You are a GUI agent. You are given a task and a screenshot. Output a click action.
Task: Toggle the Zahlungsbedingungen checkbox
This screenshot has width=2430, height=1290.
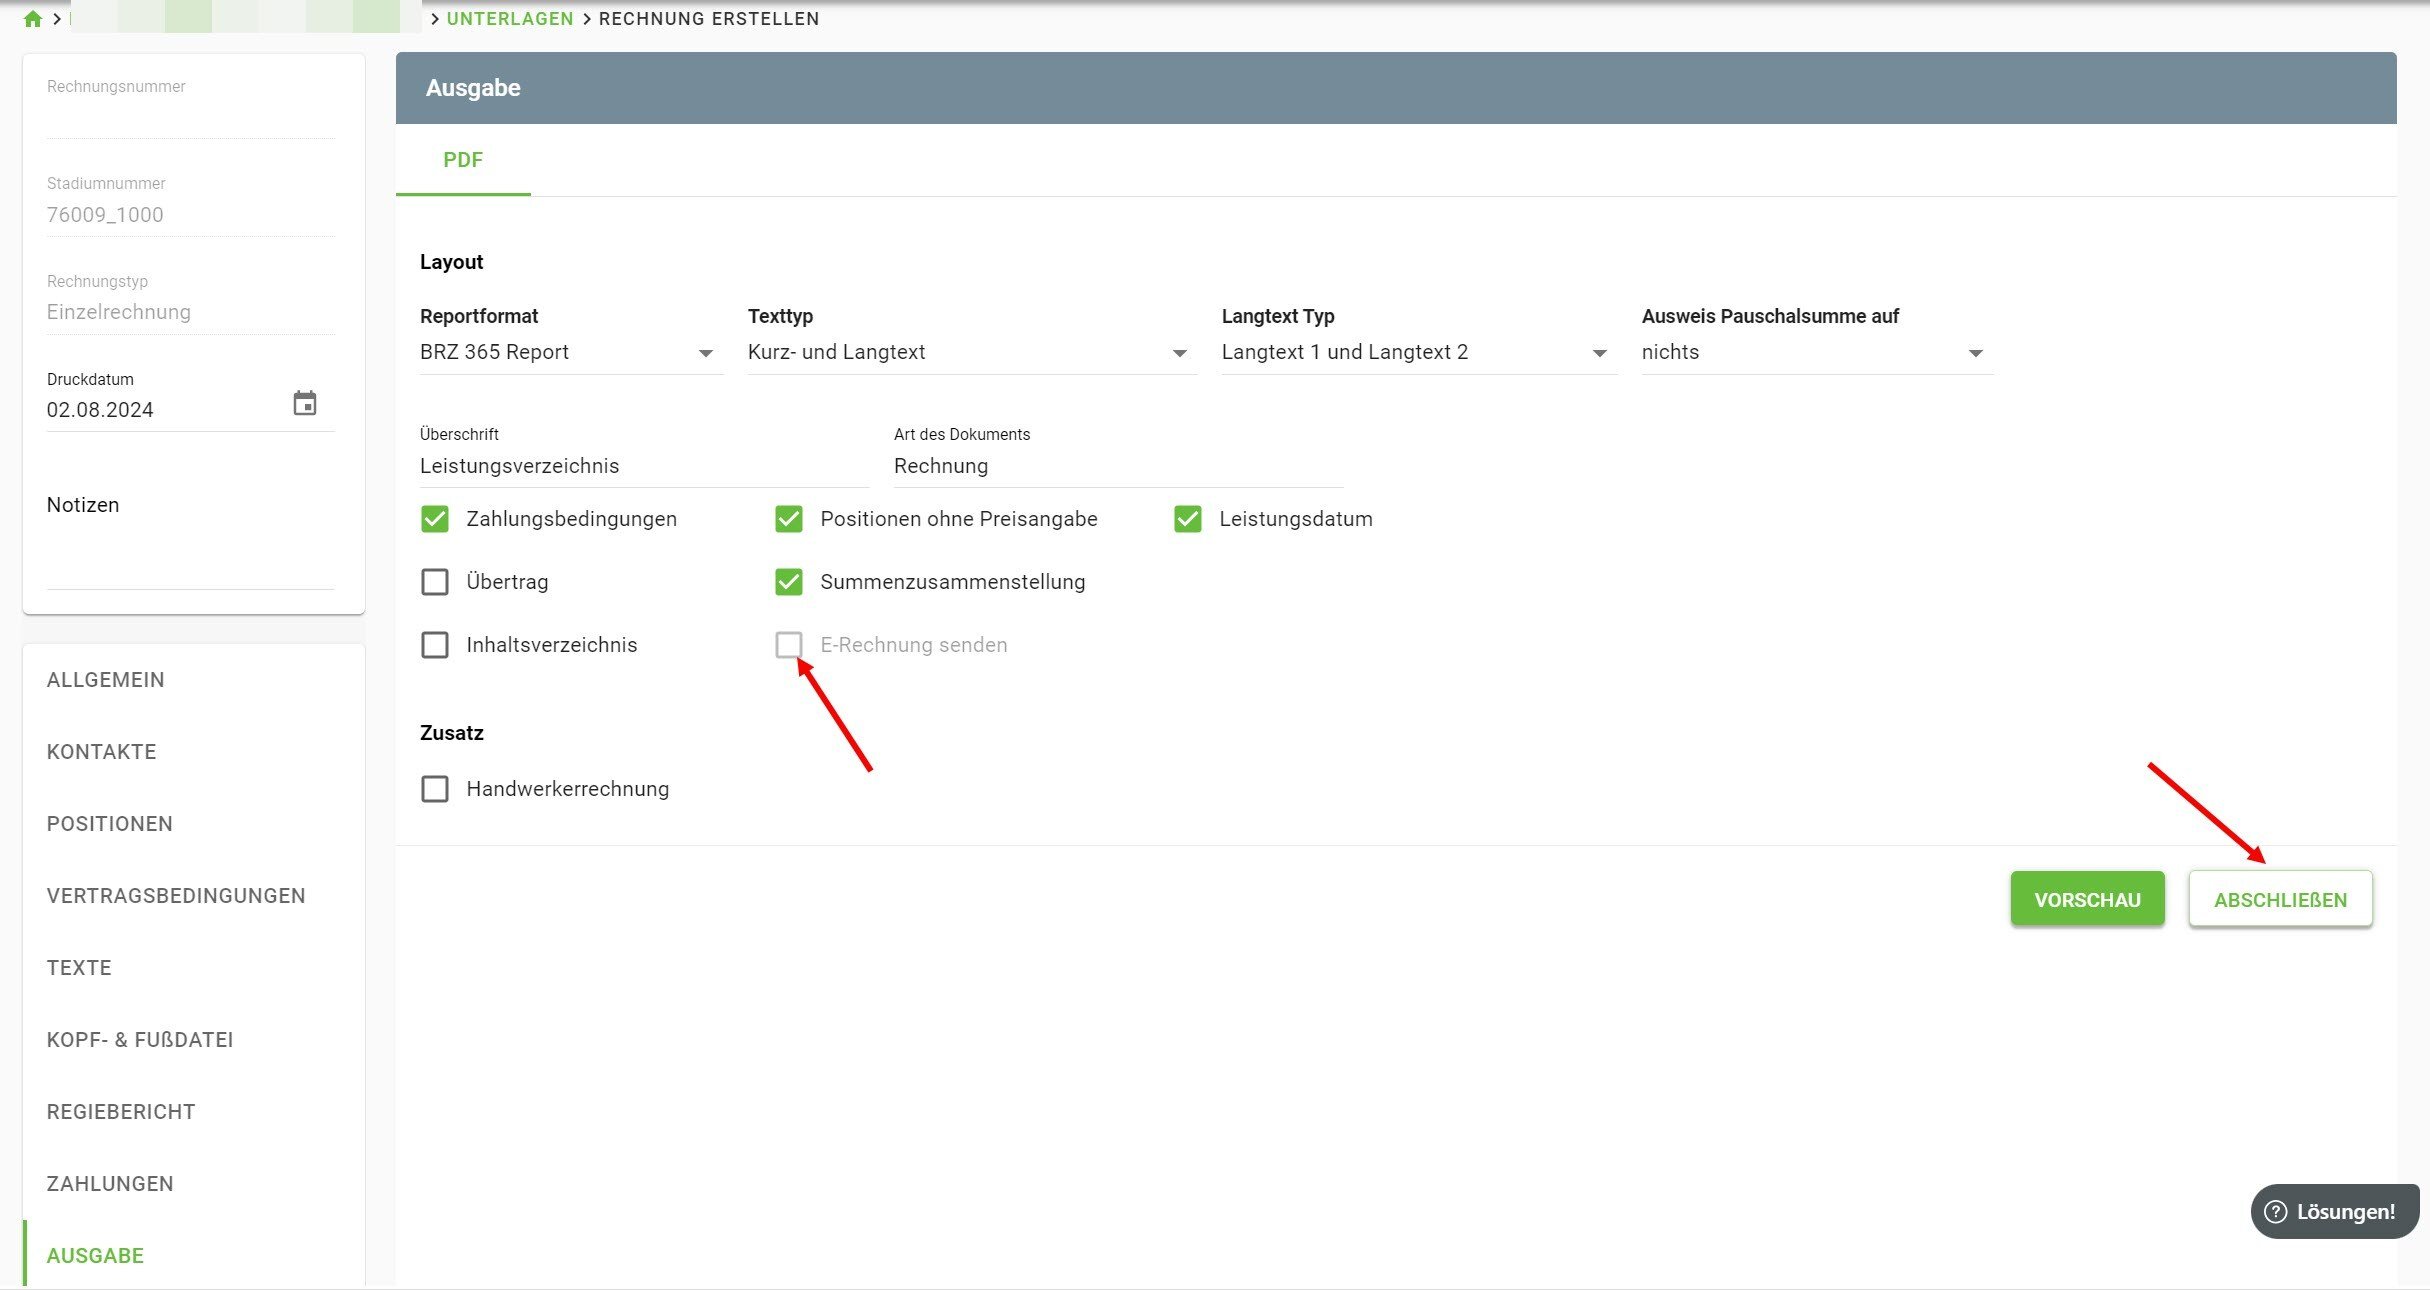pyautogui.click(x=435, y=519)
